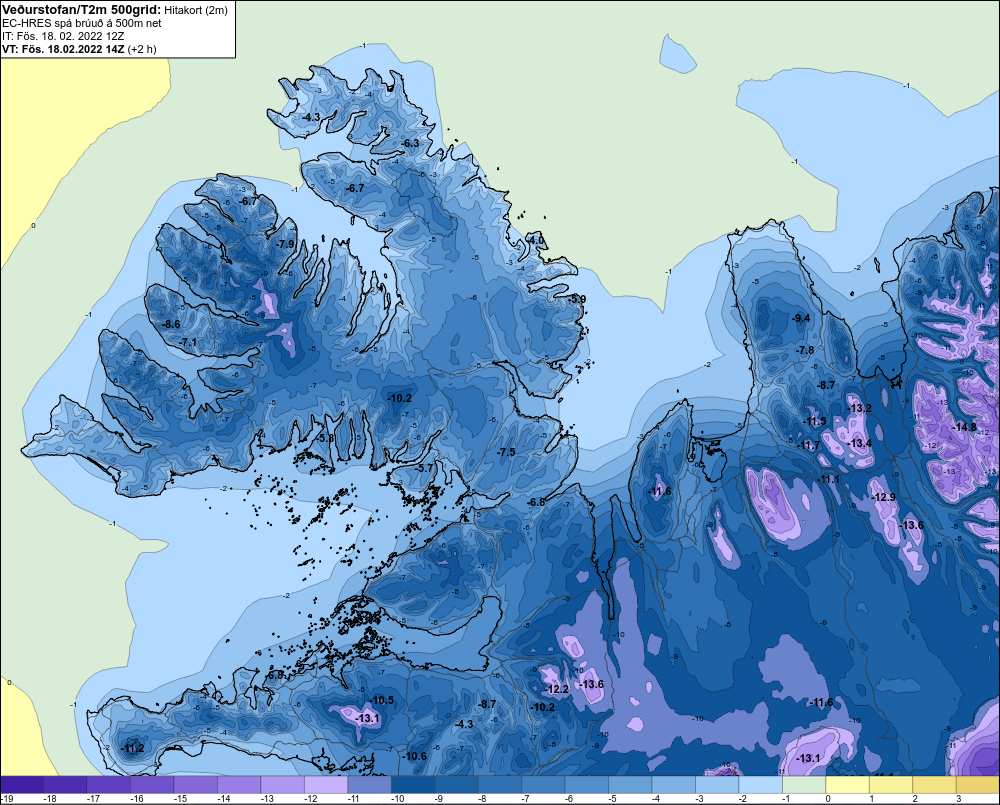This screenshot has width=1000, height=805.
Task: Pick the legend swatch between -19 and -18
Action: point(22,785)
